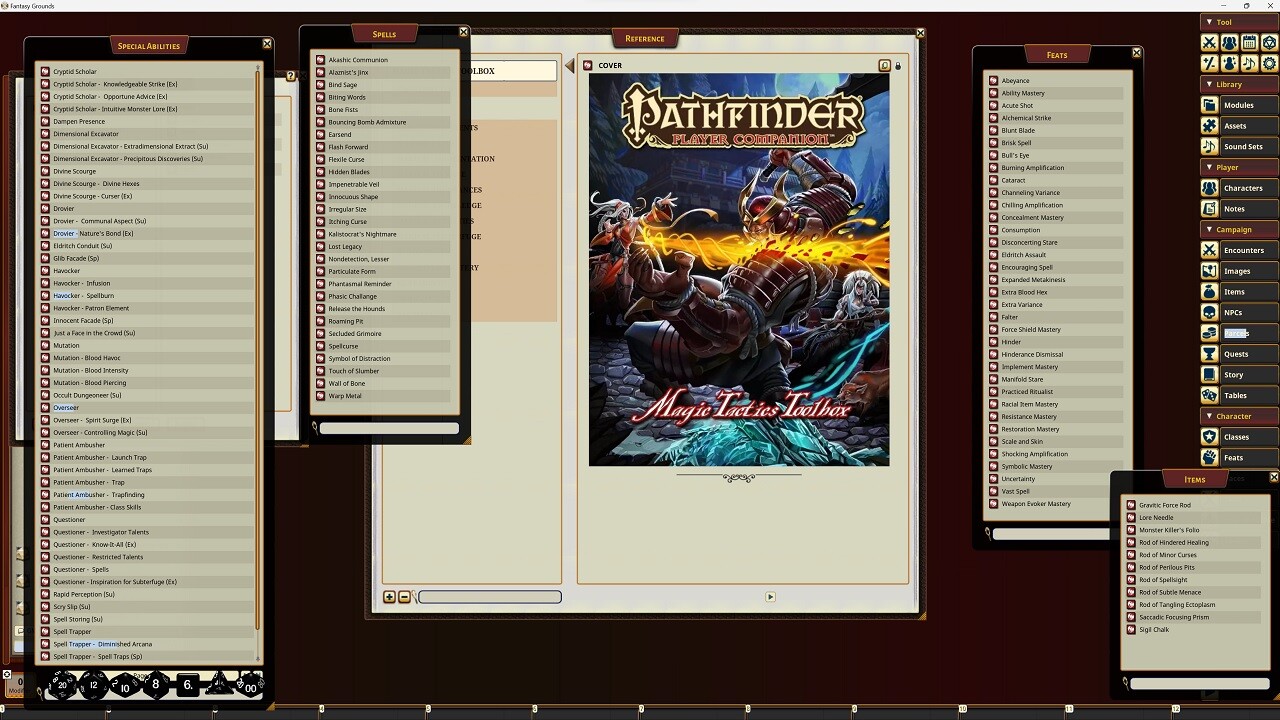Click the zoom in plus button
This screenshot has height=720, width=1280.
pos(389,597)
